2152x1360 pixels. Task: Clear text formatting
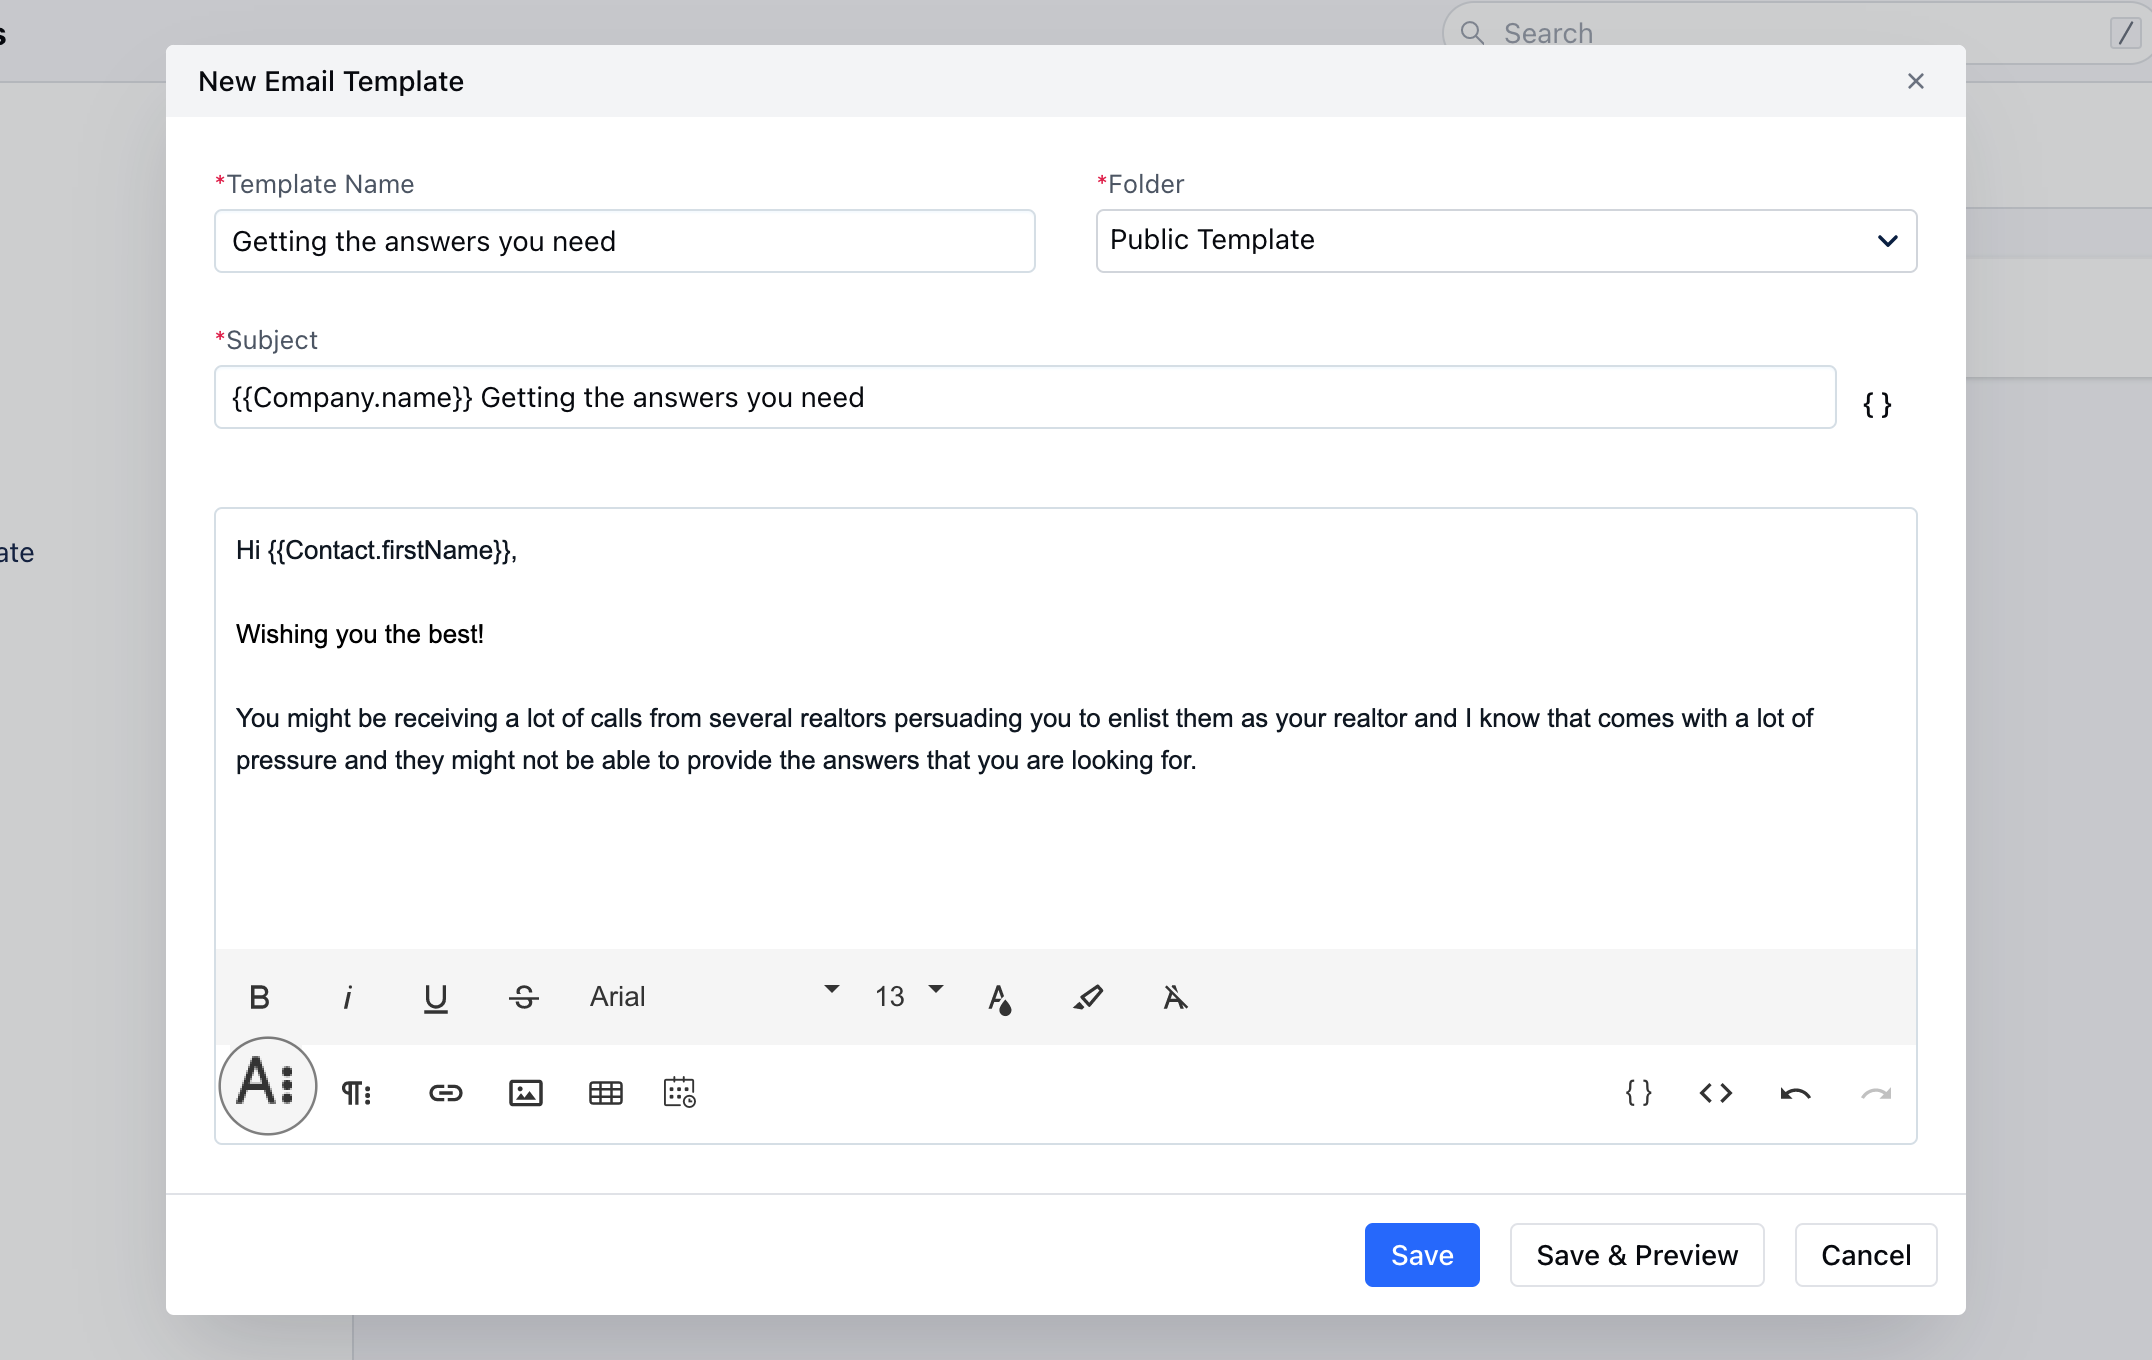pos(1175,997)
